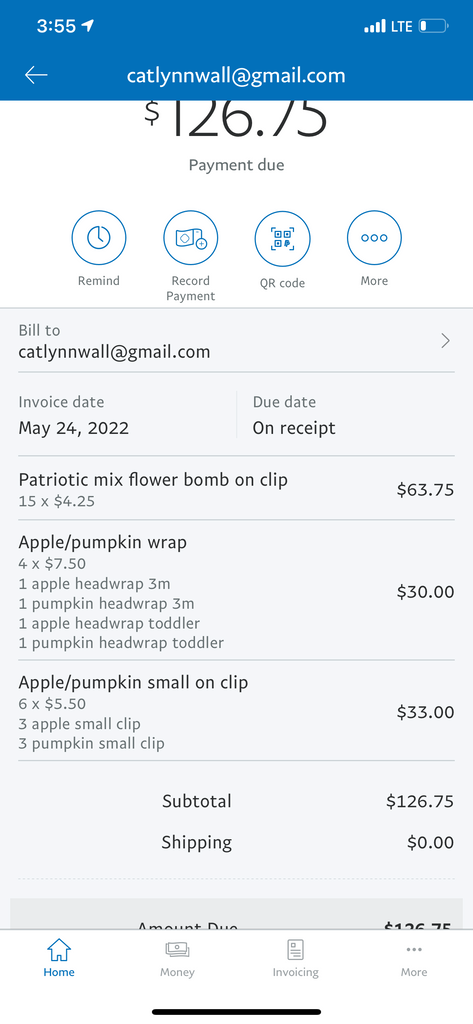The width and height of the screenshot is (473, 1024).
Task: Open Record Payment icon
Action: (190, 238)
